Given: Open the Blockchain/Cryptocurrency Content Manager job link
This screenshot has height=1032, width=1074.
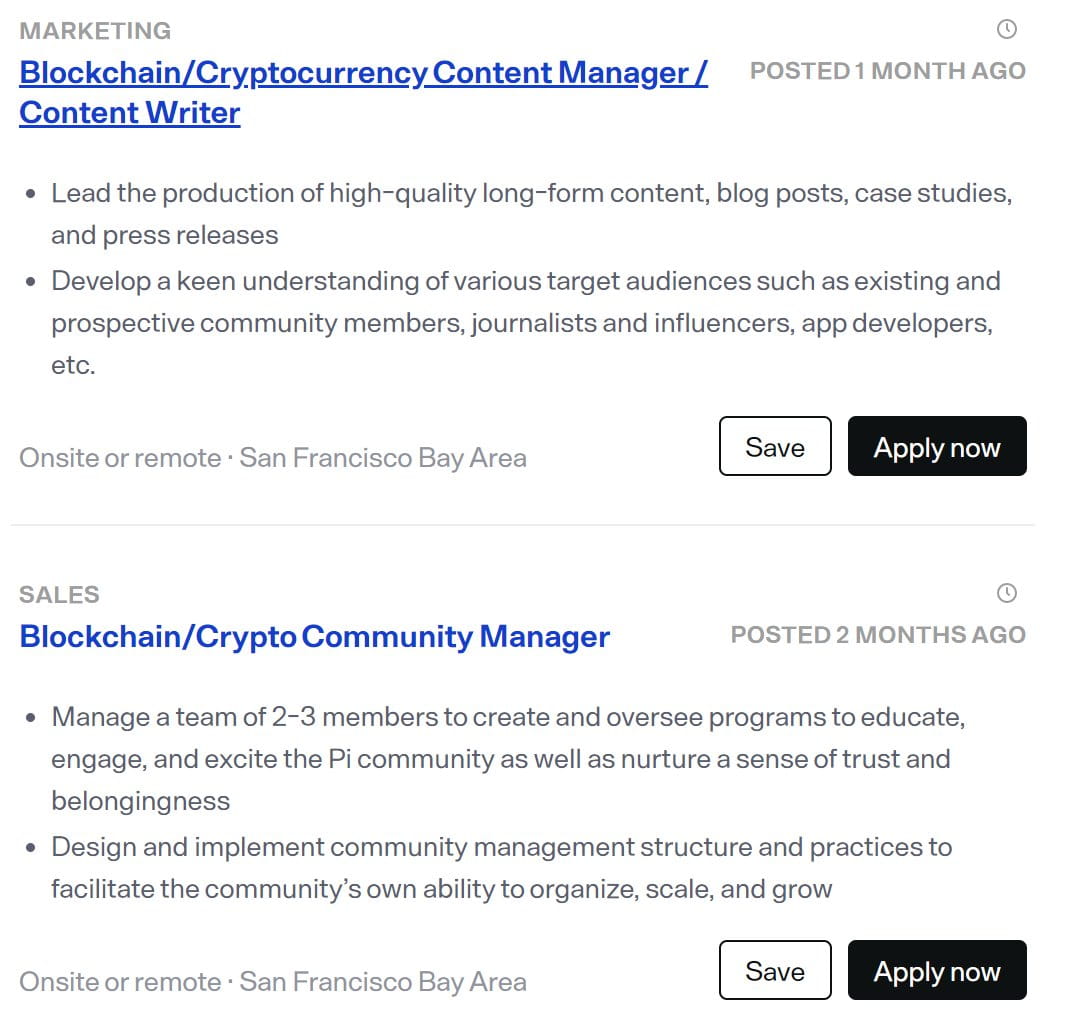Looking at the screenshot, I should (x=363, y=73).
